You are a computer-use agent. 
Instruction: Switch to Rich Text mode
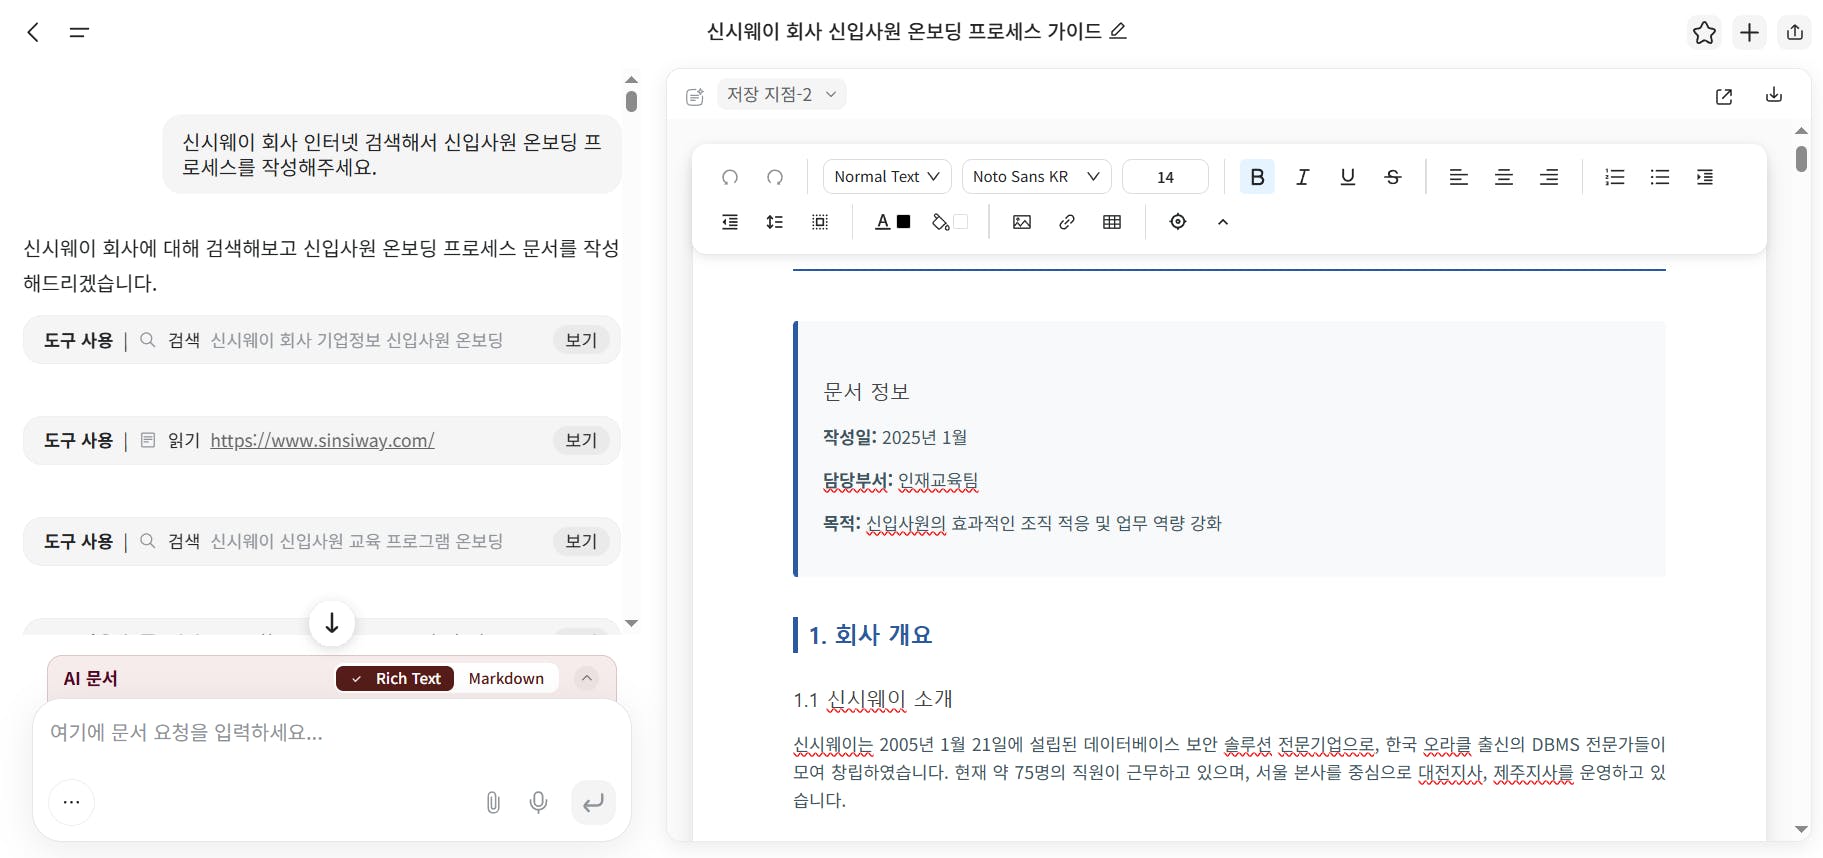pos(395,678)
